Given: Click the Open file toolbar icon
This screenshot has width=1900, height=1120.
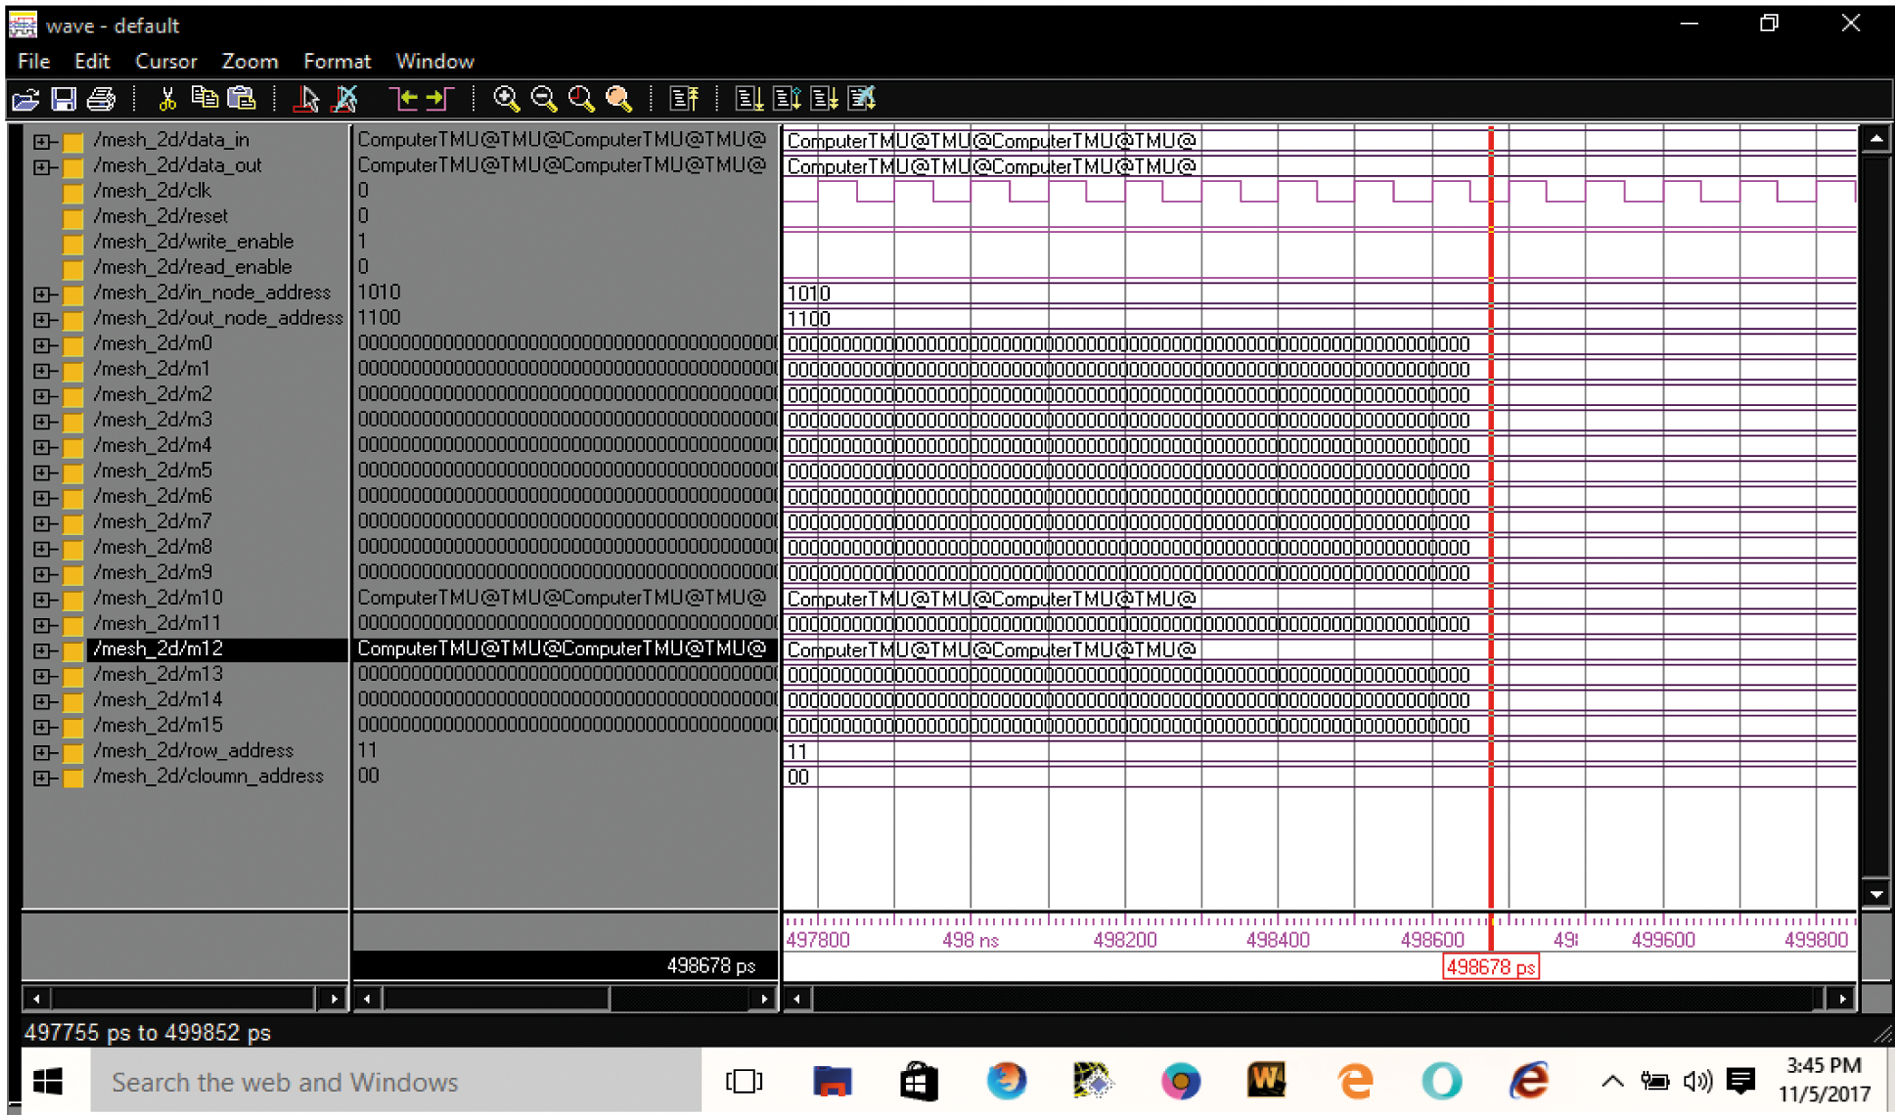Looking at the screenshot, I should [25, 99].
